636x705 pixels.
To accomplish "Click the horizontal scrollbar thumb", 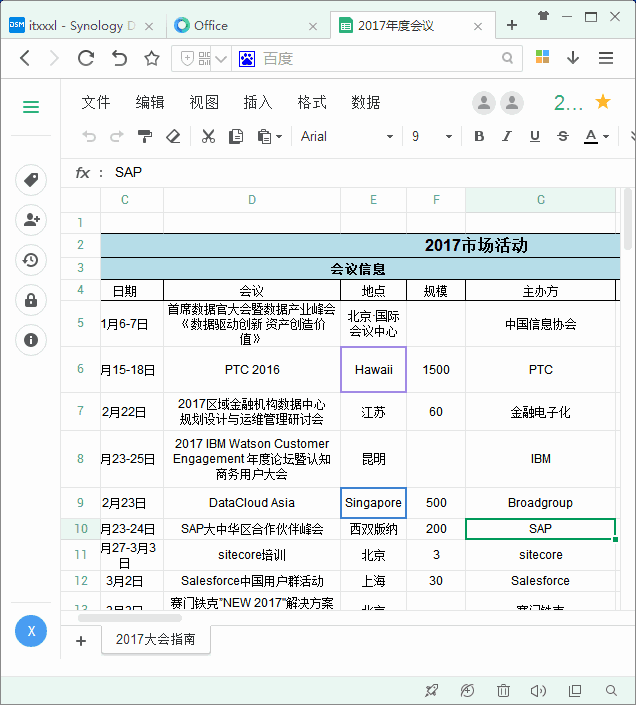I will point(130,618).
